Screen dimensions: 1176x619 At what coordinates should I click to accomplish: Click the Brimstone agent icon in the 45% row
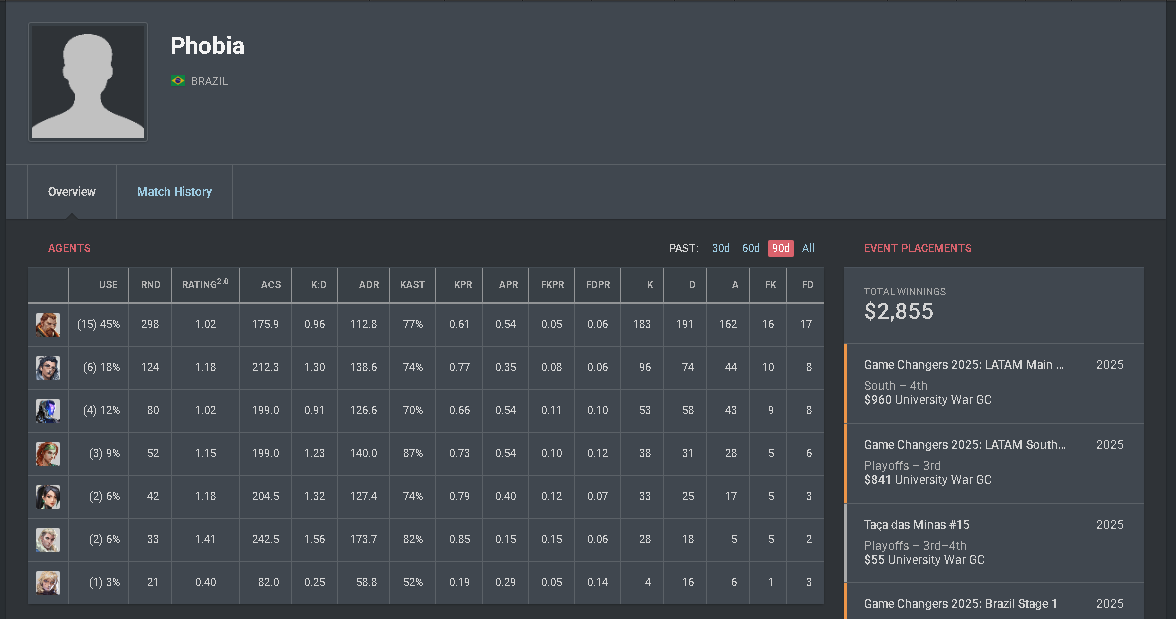point(48,325)
